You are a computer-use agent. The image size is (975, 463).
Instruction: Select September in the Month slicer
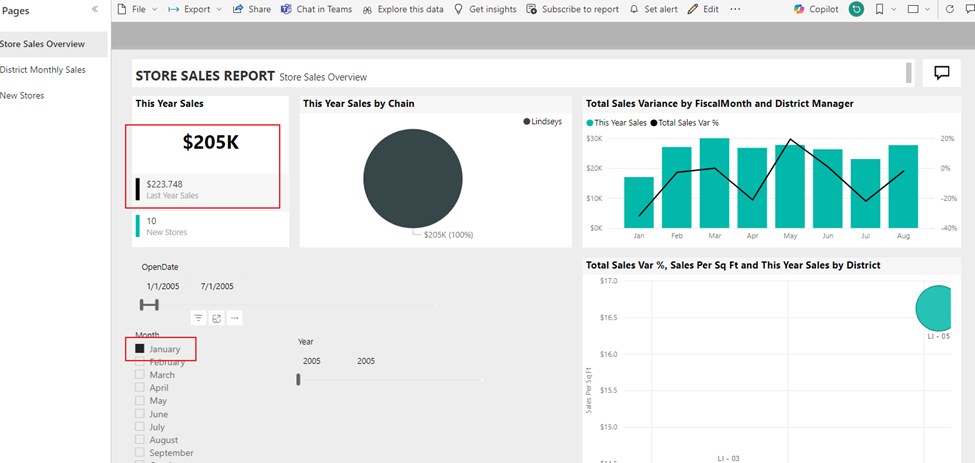coord(140,453)
